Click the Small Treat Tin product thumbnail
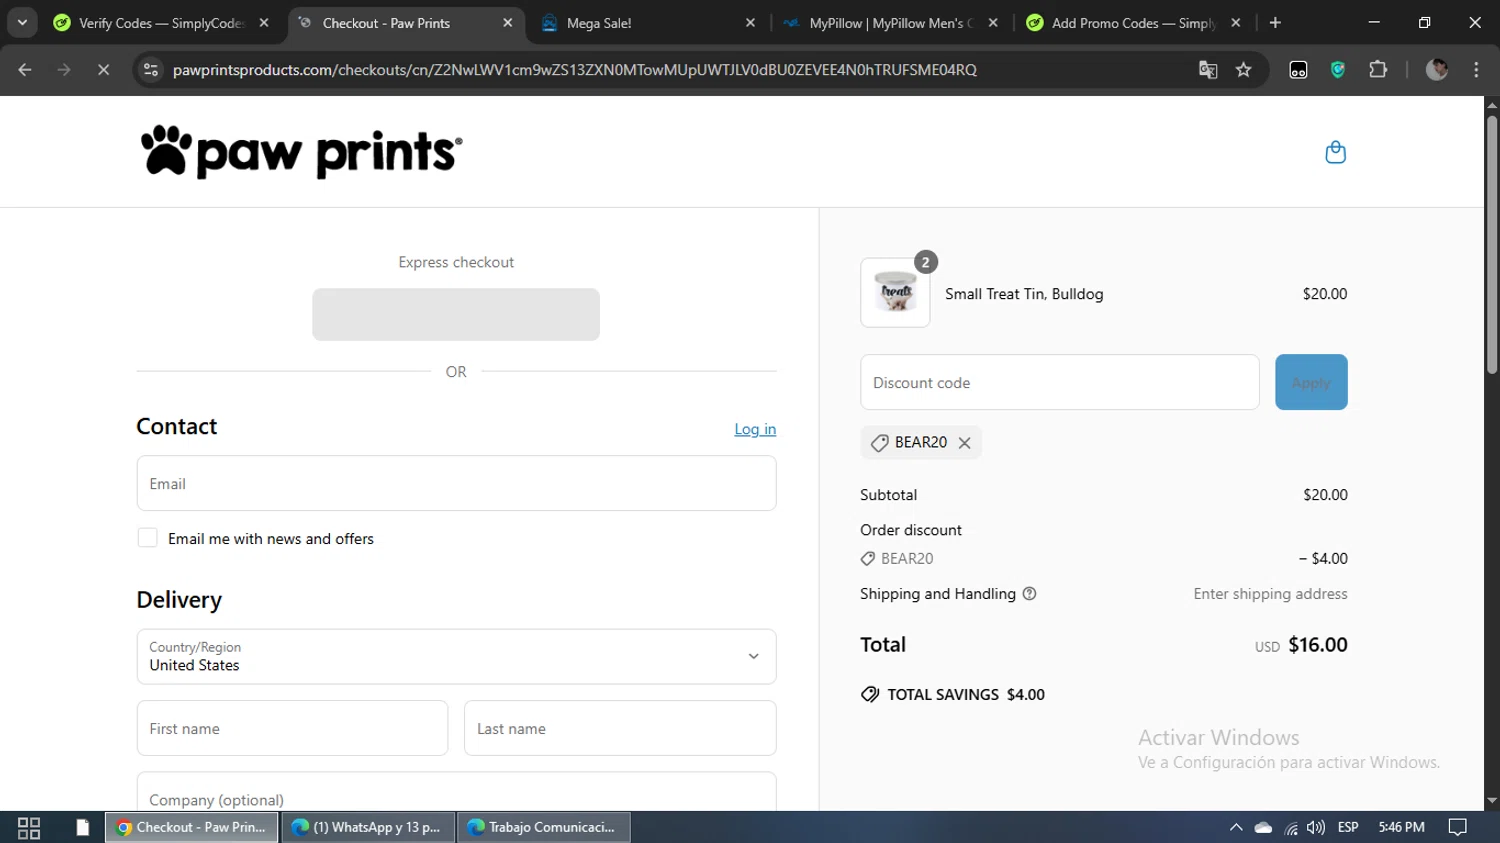 click(x=895, y=293)
